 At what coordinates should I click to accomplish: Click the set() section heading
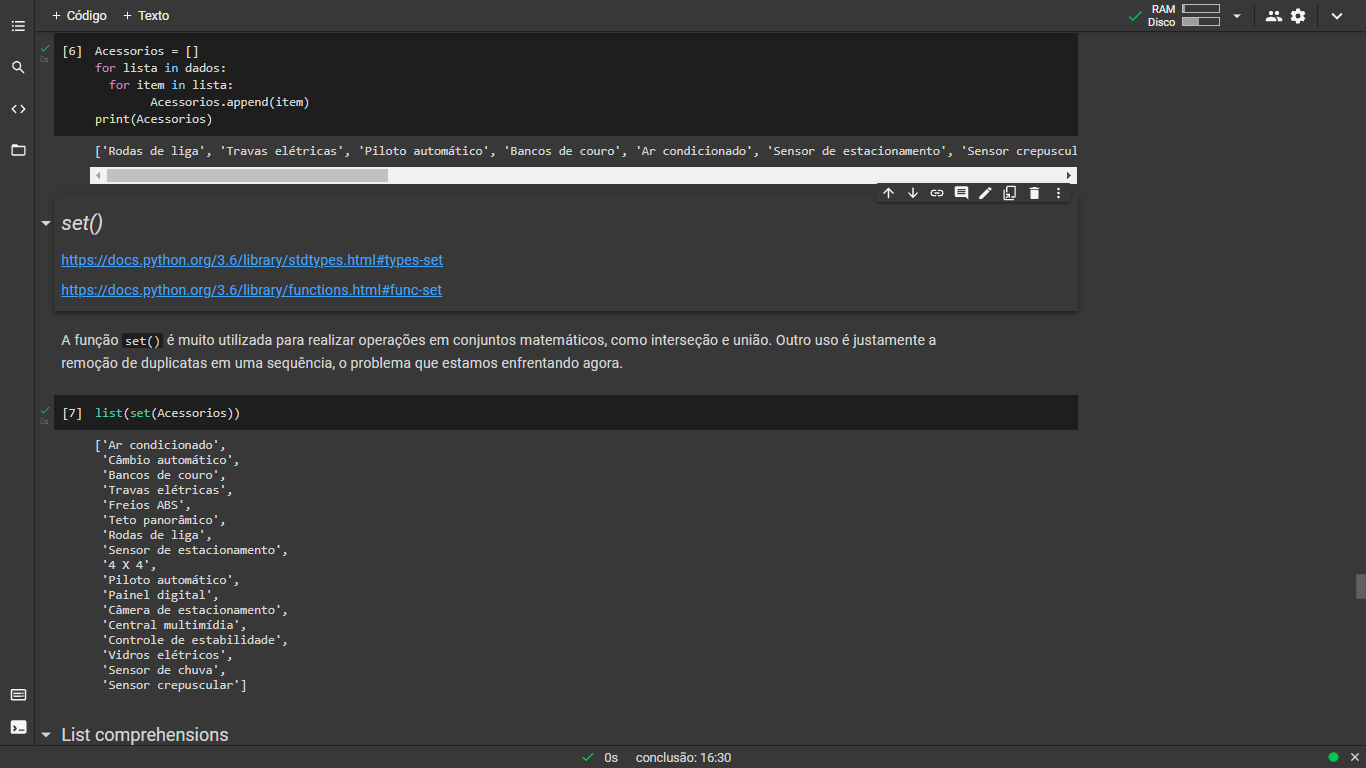pyautogui.click(x=82, y=223)
